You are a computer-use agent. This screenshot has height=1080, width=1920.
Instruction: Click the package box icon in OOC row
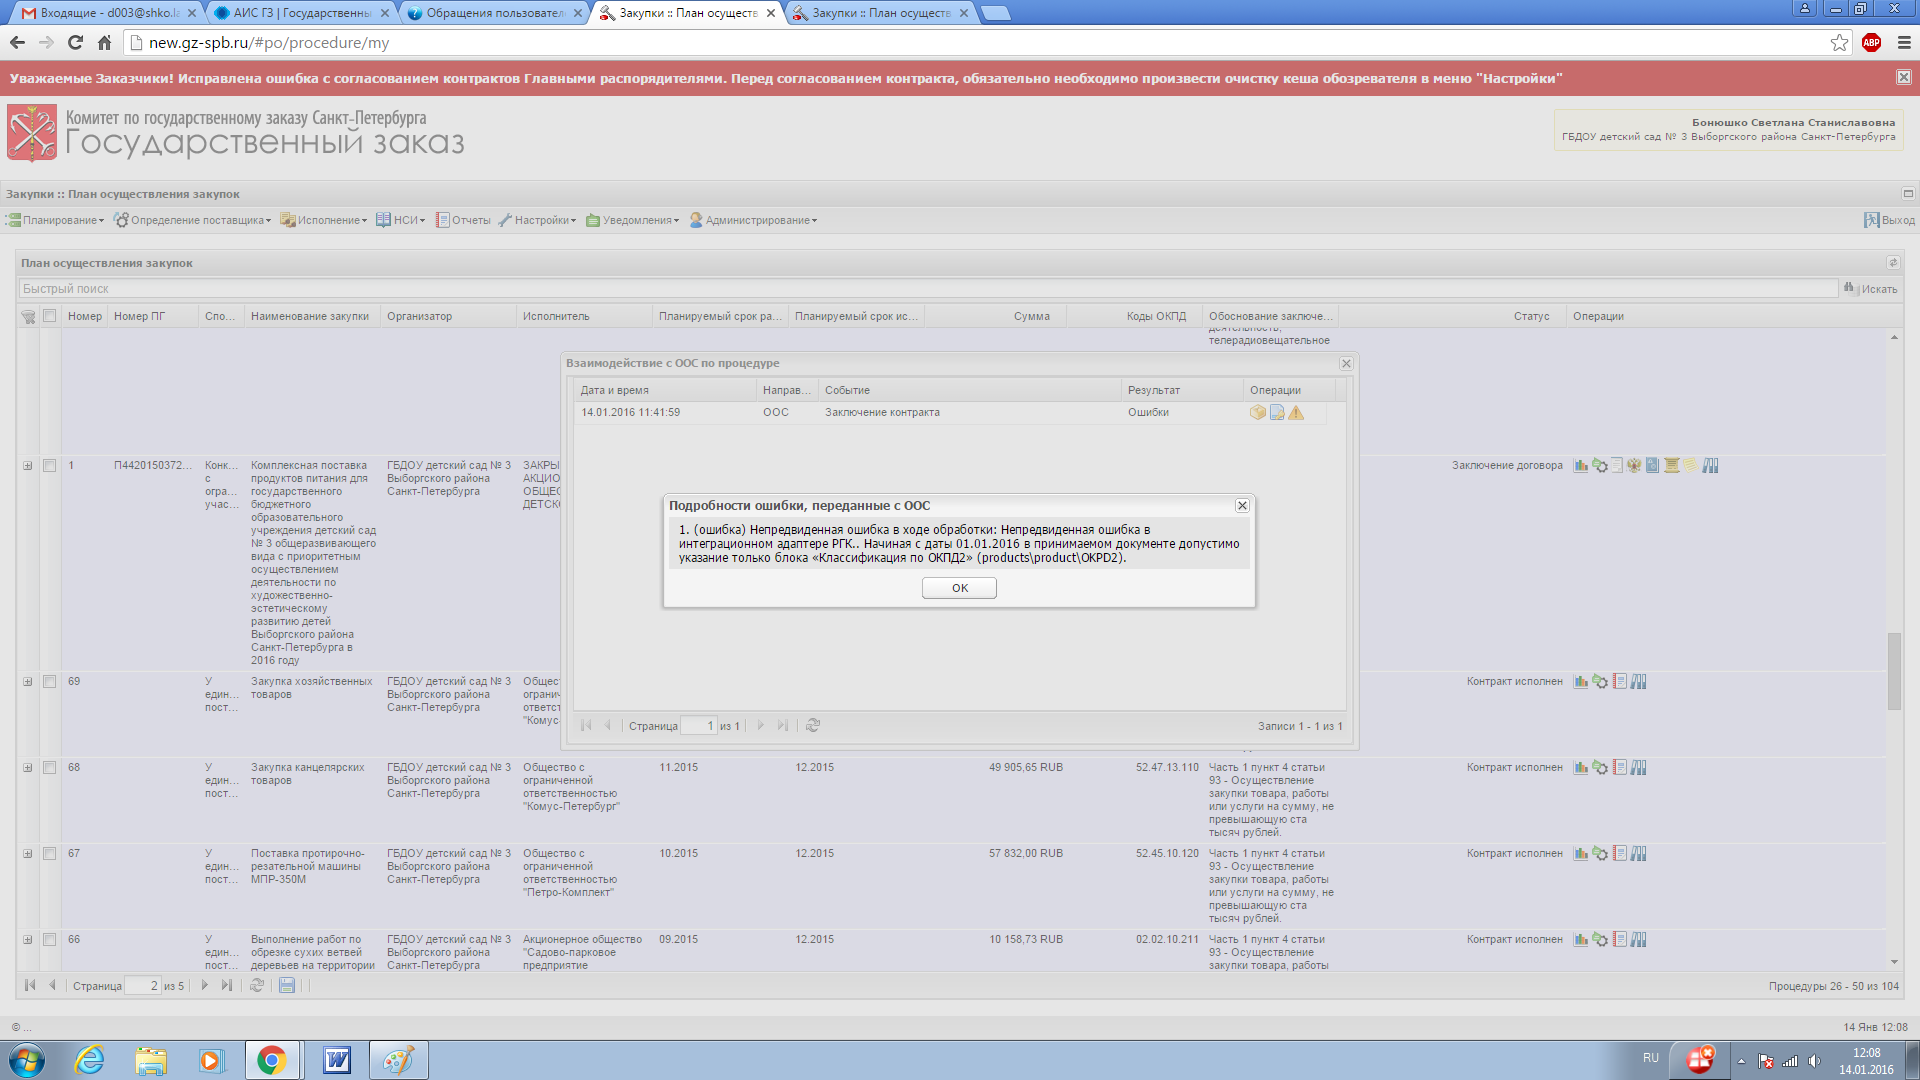pyautogui.click(x=1258, y=413)
